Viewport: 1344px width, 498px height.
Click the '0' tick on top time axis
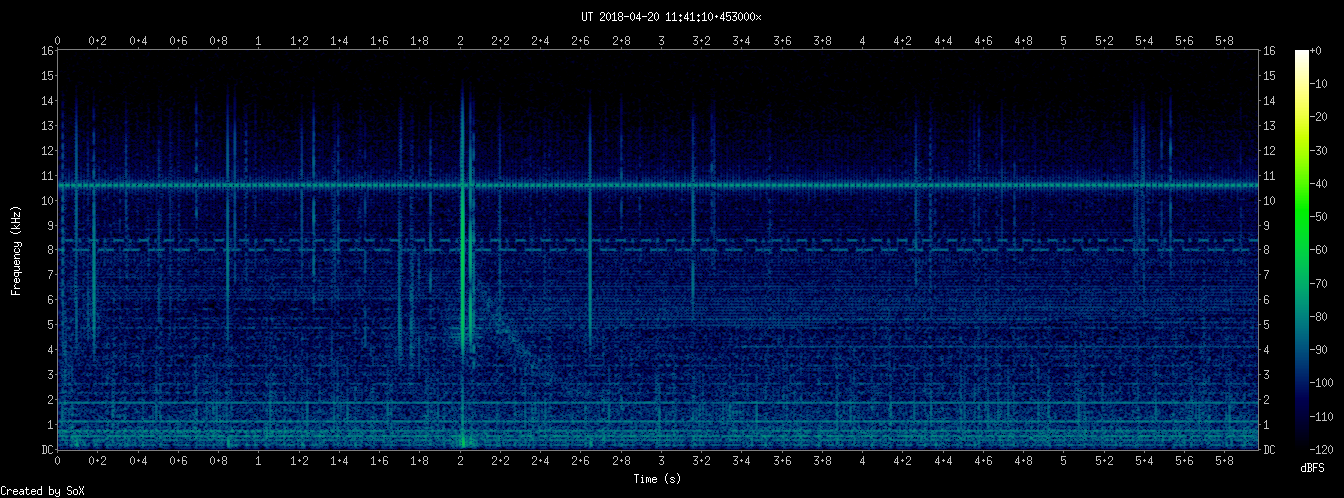pos(58,40)
